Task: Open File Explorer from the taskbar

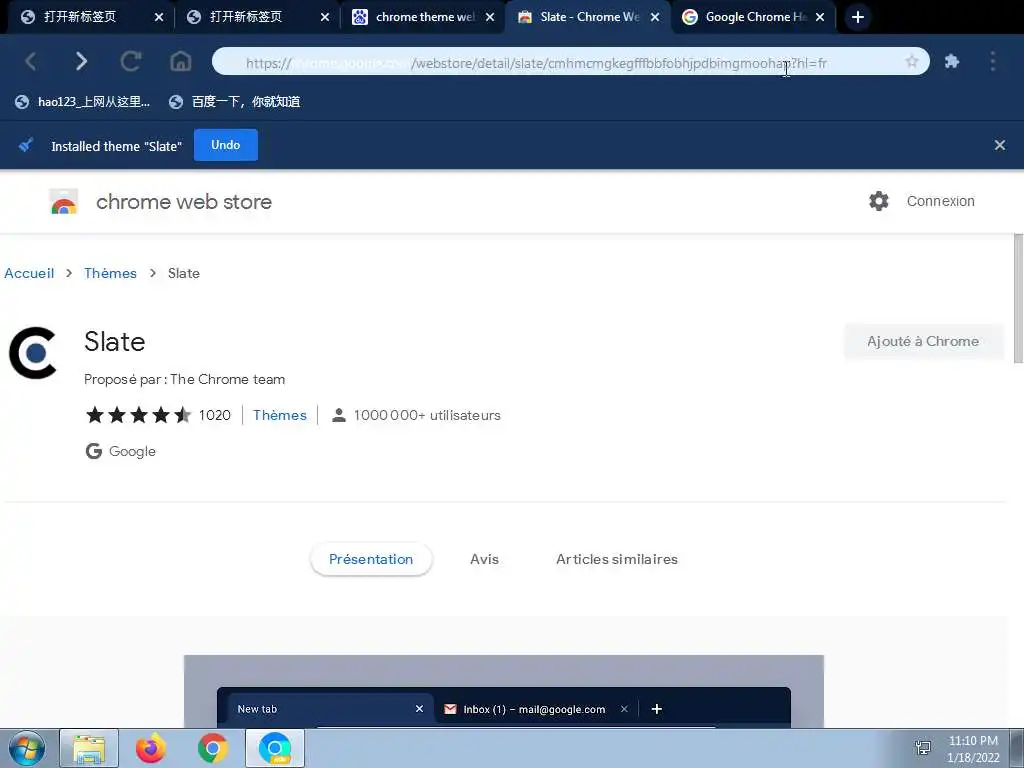Action: (x=89, y=748)
